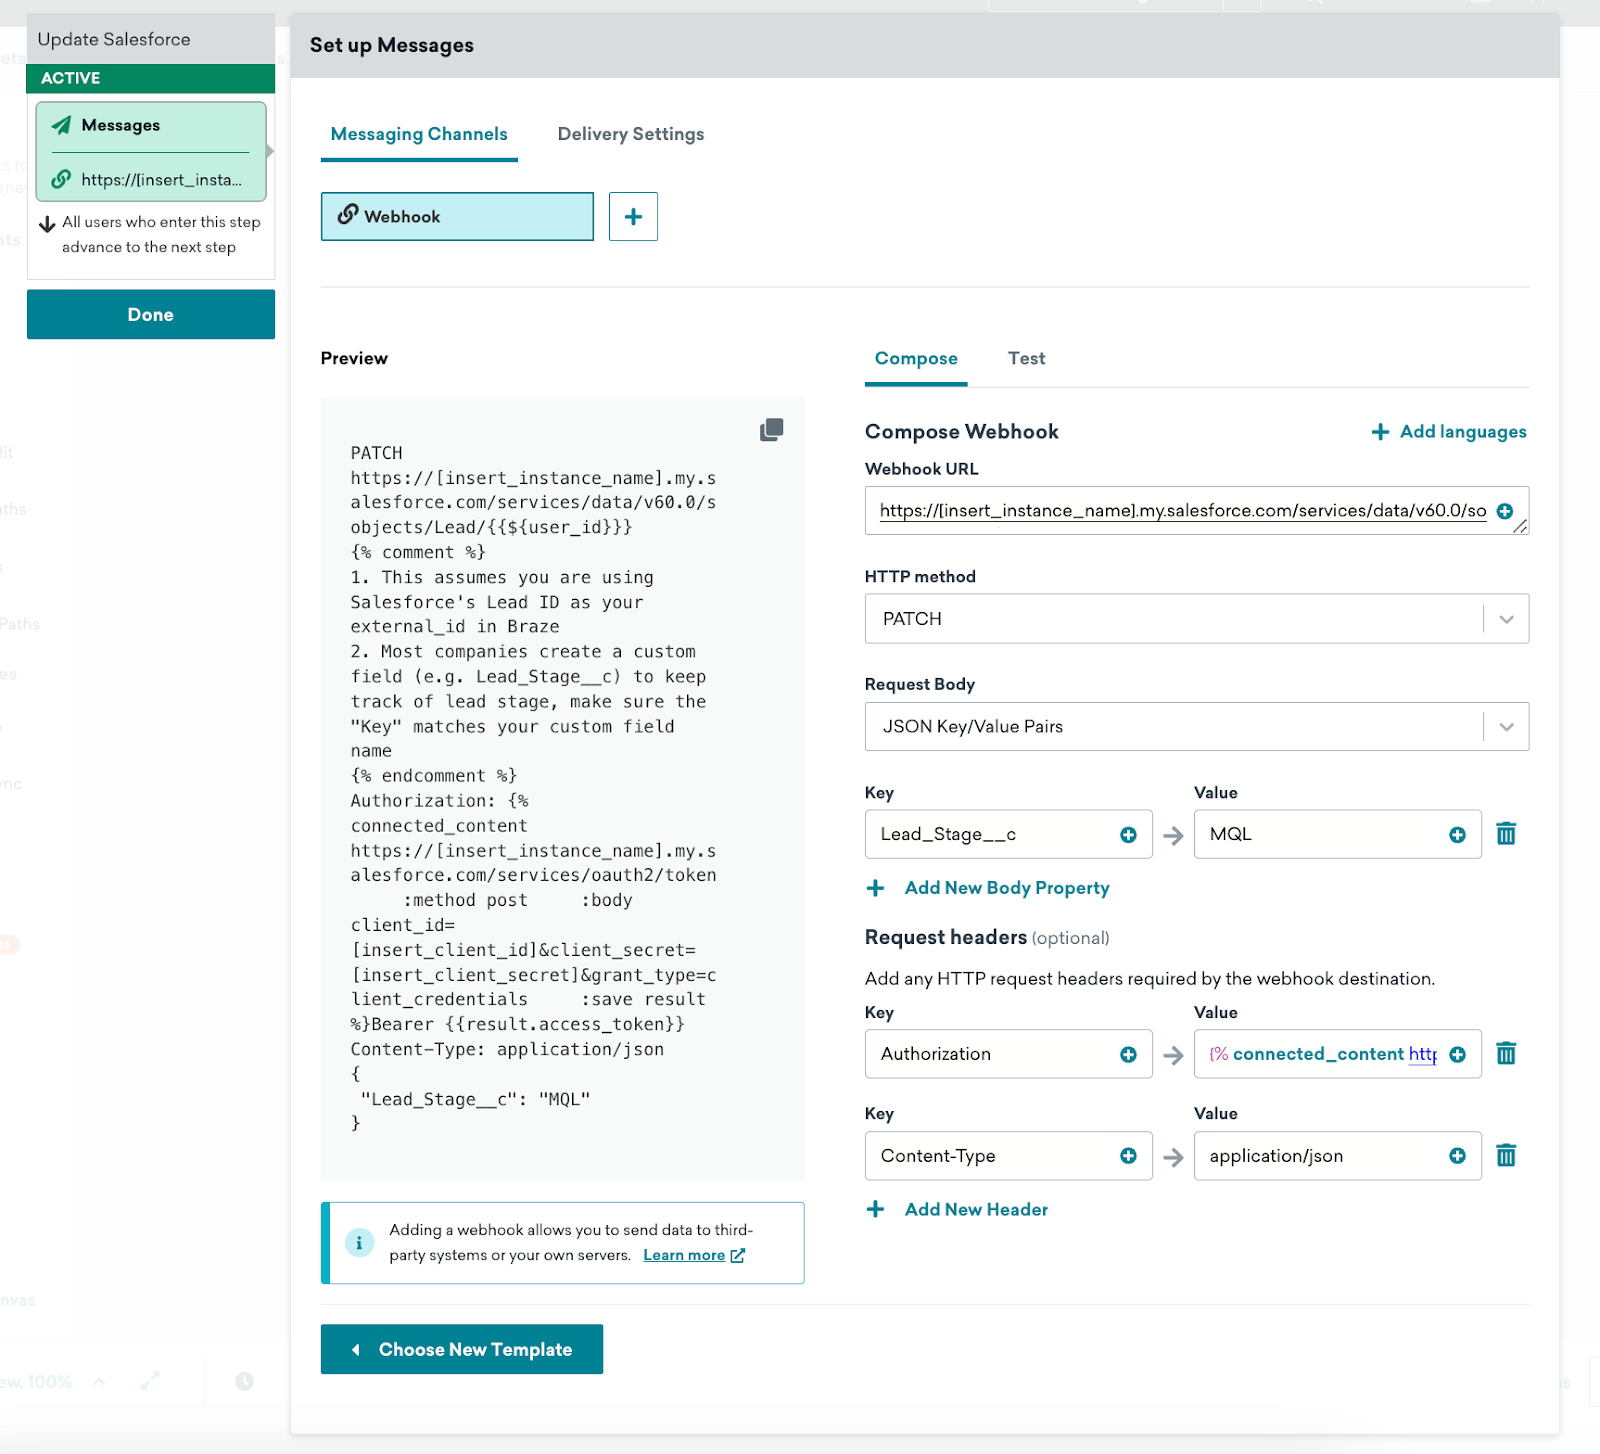Open the Request Body dropdown showing JSON Key/Value Pairs
Image resolution: width=1600 pixels, height=1454 pixels.
pos(1196,727)
